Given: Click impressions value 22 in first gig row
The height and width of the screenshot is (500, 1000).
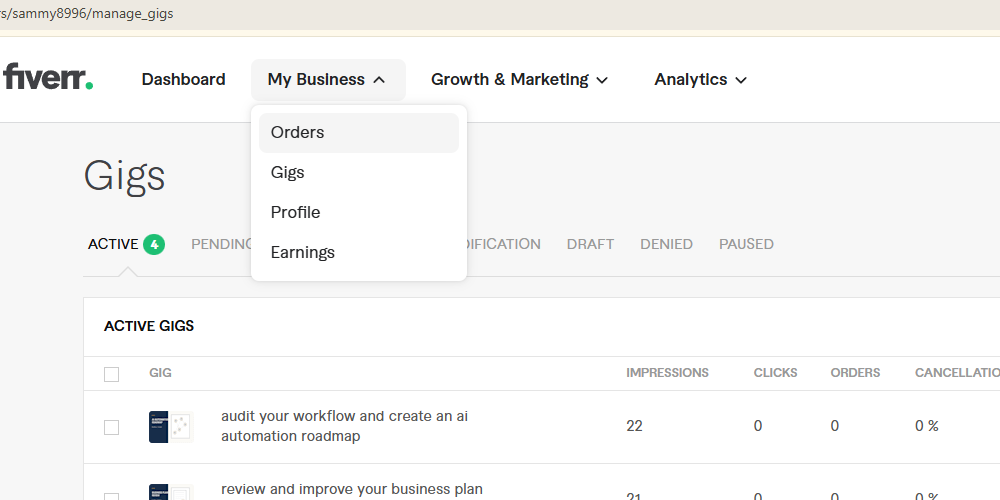Looking at the screenshot, I should point(634,426).
